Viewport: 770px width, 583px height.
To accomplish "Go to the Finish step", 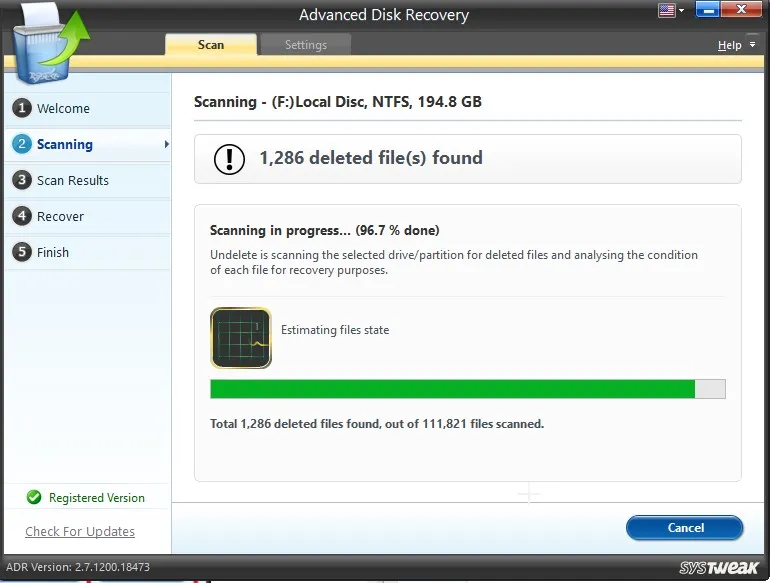I will coord(88,252).
